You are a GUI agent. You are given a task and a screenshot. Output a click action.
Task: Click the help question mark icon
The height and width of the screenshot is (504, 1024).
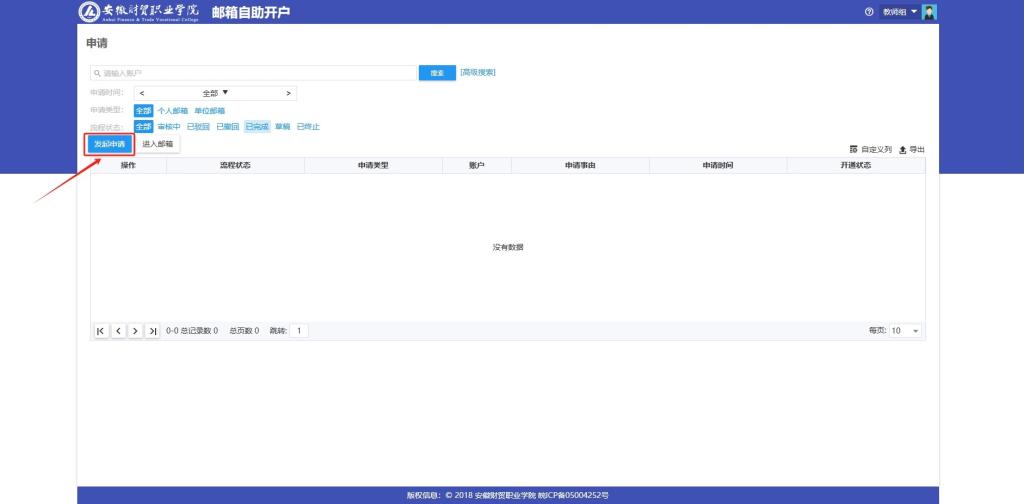click(x=869, y=12)
